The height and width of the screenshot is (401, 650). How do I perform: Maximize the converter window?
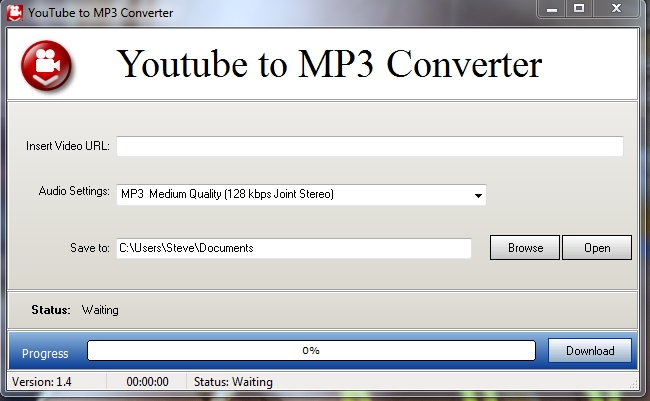(x=579, y=9)
